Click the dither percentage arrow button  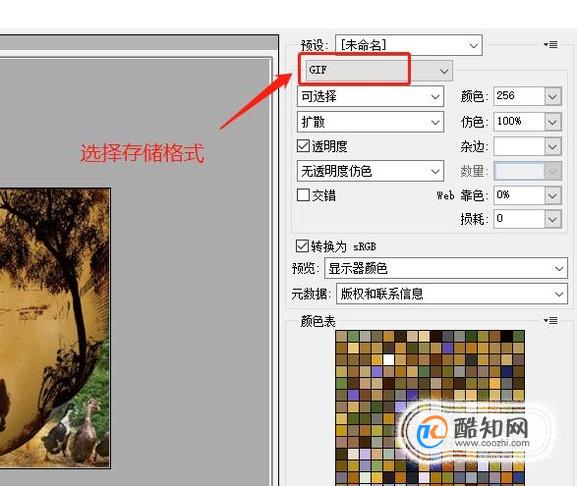tap(552, 122)
